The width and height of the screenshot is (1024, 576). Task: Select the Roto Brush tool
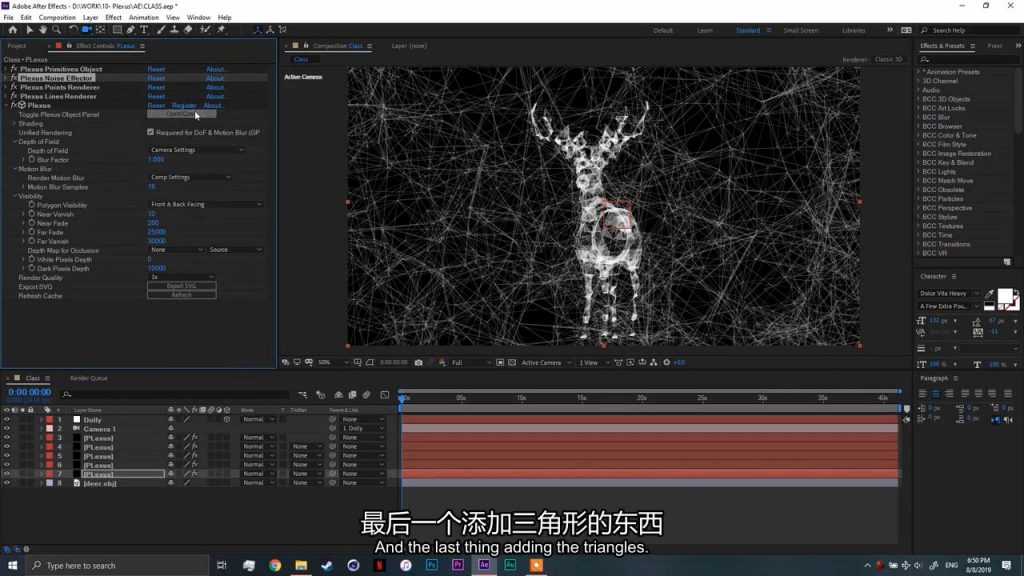point(205,29)
